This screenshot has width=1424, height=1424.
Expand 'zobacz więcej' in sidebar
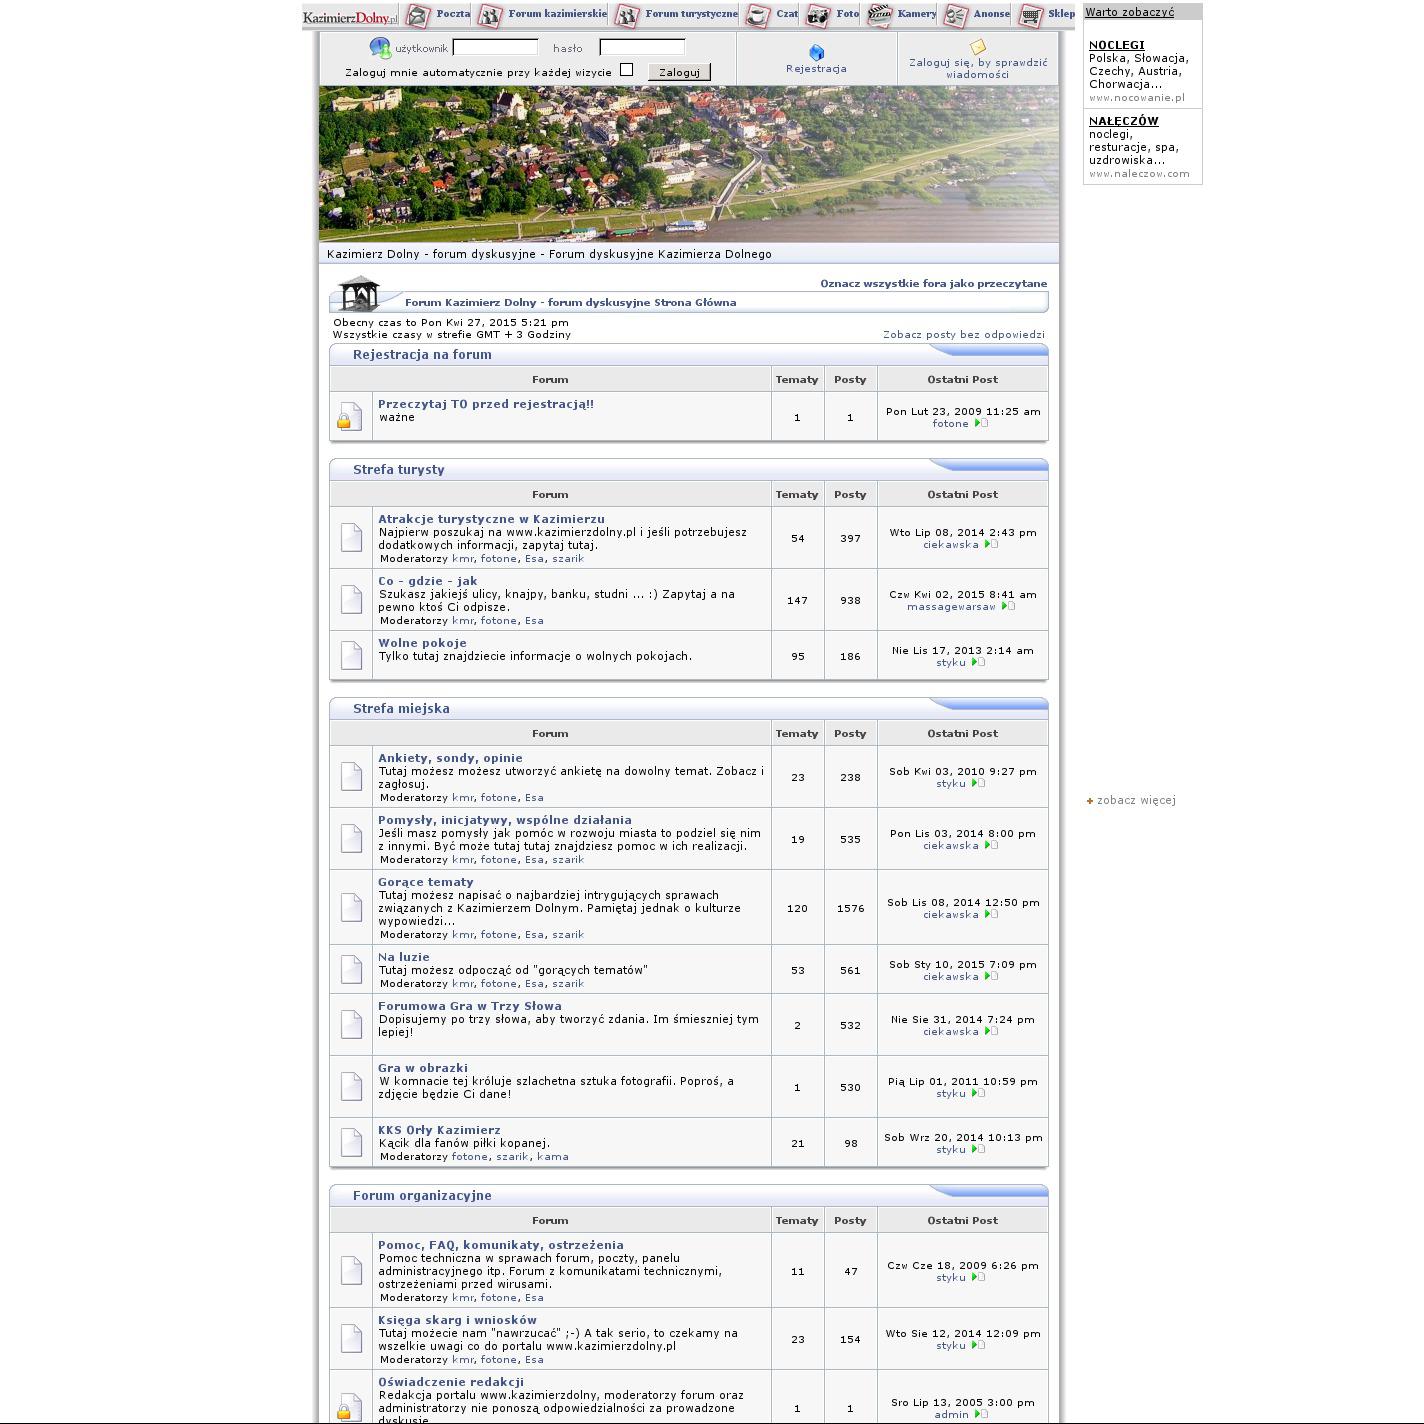pyautogui.click(x=1135, y=800)
